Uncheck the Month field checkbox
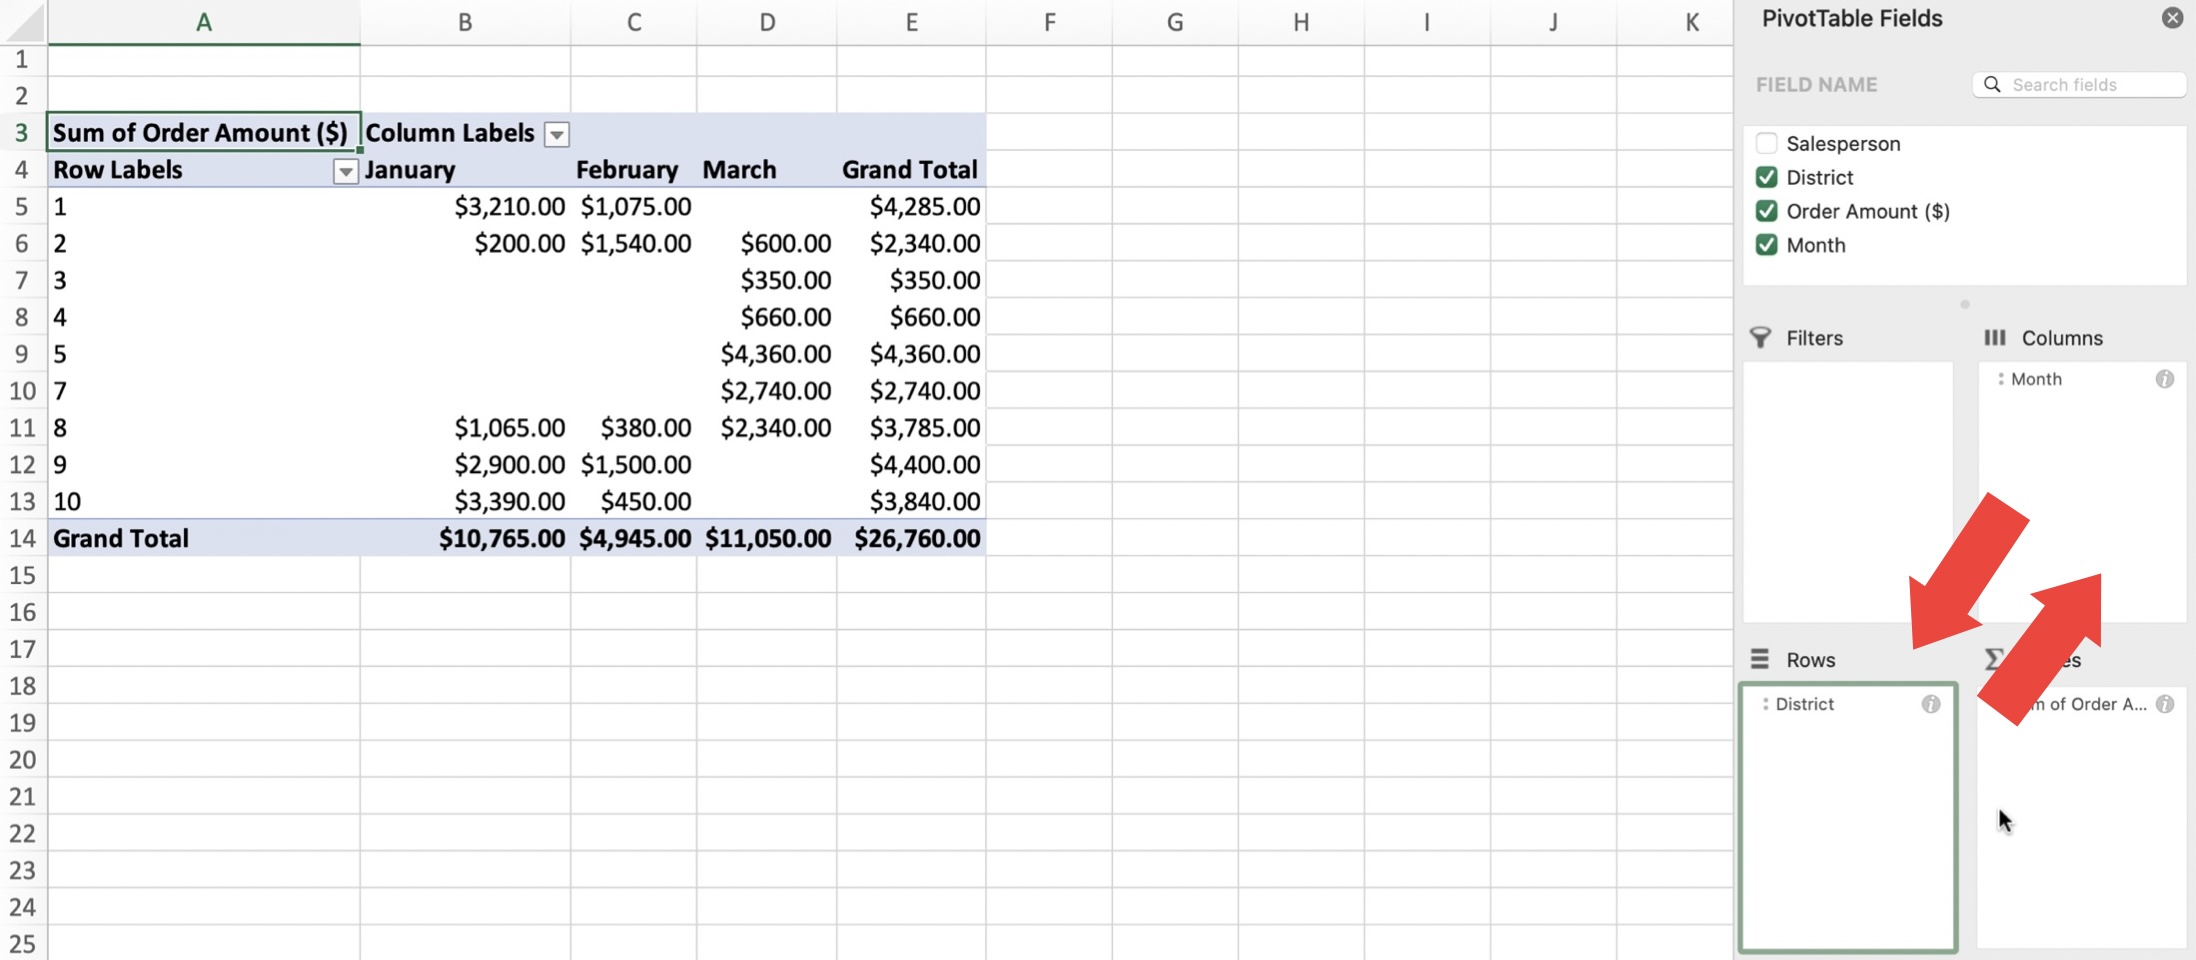The width and height of the screenshot is (2196, 960). [x=1766, y=245]
